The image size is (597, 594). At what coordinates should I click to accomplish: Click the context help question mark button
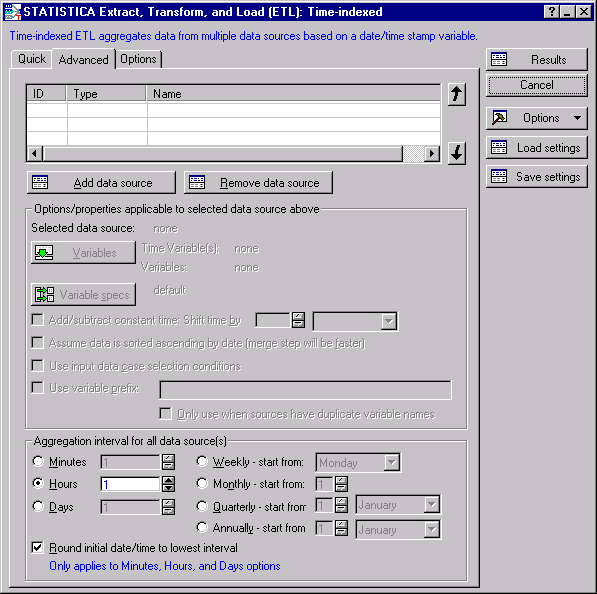tap(552, 12)
